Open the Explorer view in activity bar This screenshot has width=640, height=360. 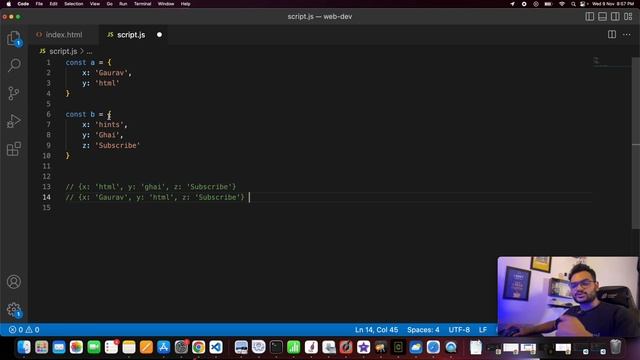14,39
